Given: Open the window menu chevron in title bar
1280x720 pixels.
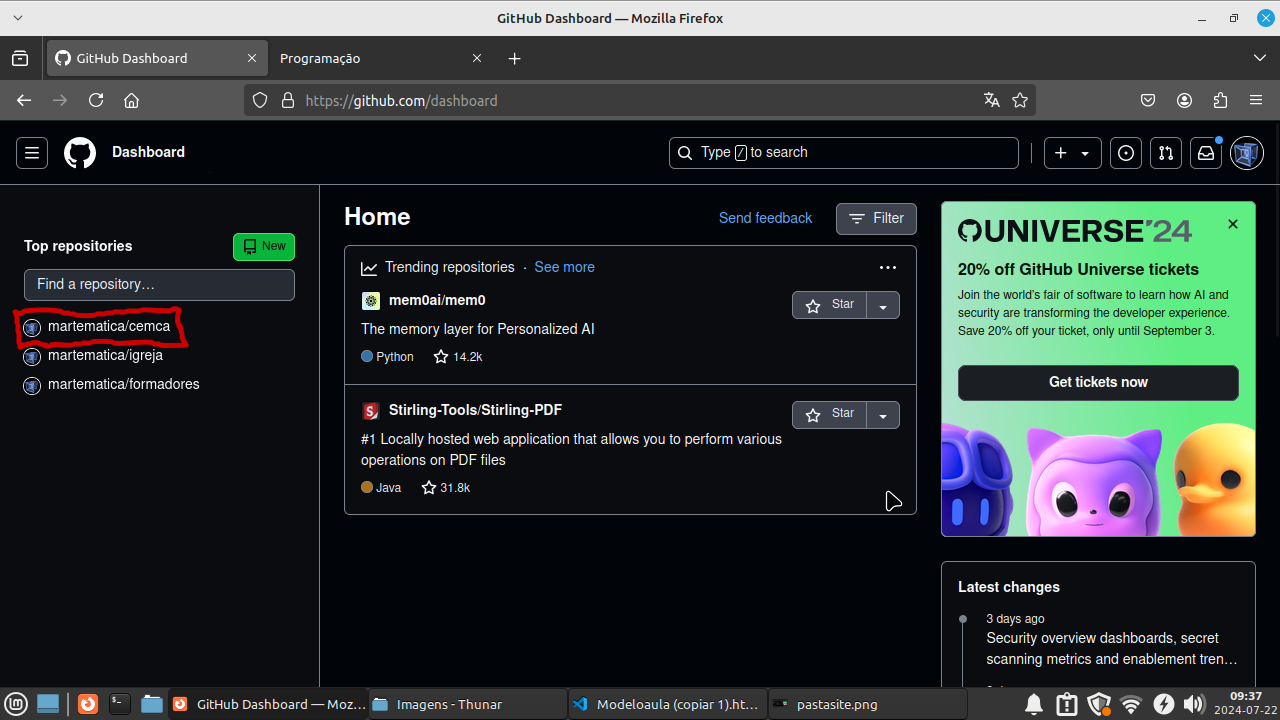Looking at the screenshot, I should (x=18, y=18).
